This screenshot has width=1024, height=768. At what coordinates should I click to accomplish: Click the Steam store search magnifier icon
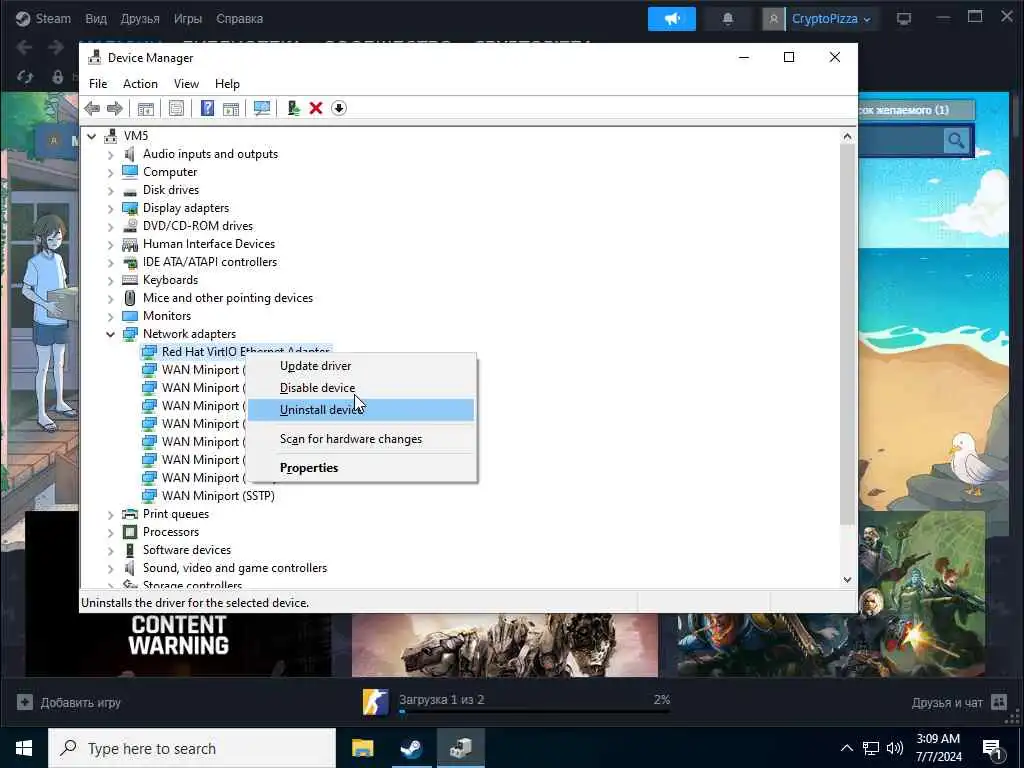click(956, 140)
